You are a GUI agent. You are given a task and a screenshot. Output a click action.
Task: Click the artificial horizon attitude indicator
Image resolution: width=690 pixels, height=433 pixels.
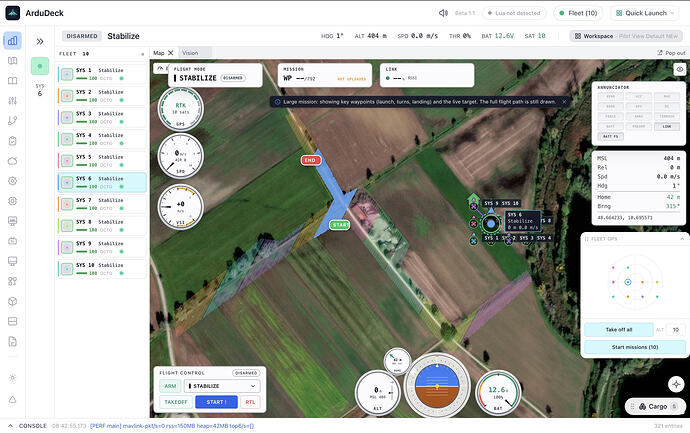tap(437, 386)
